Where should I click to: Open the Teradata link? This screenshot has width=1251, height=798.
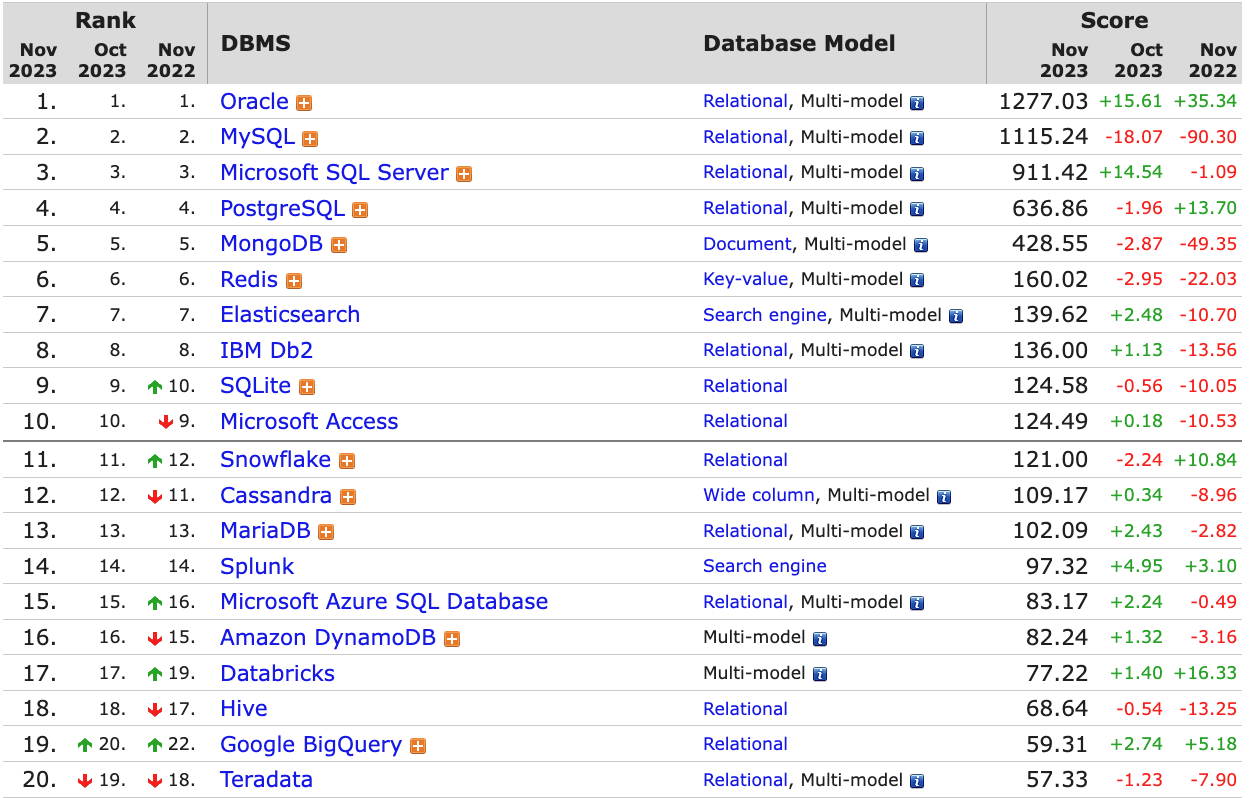[x=267, y=779]
